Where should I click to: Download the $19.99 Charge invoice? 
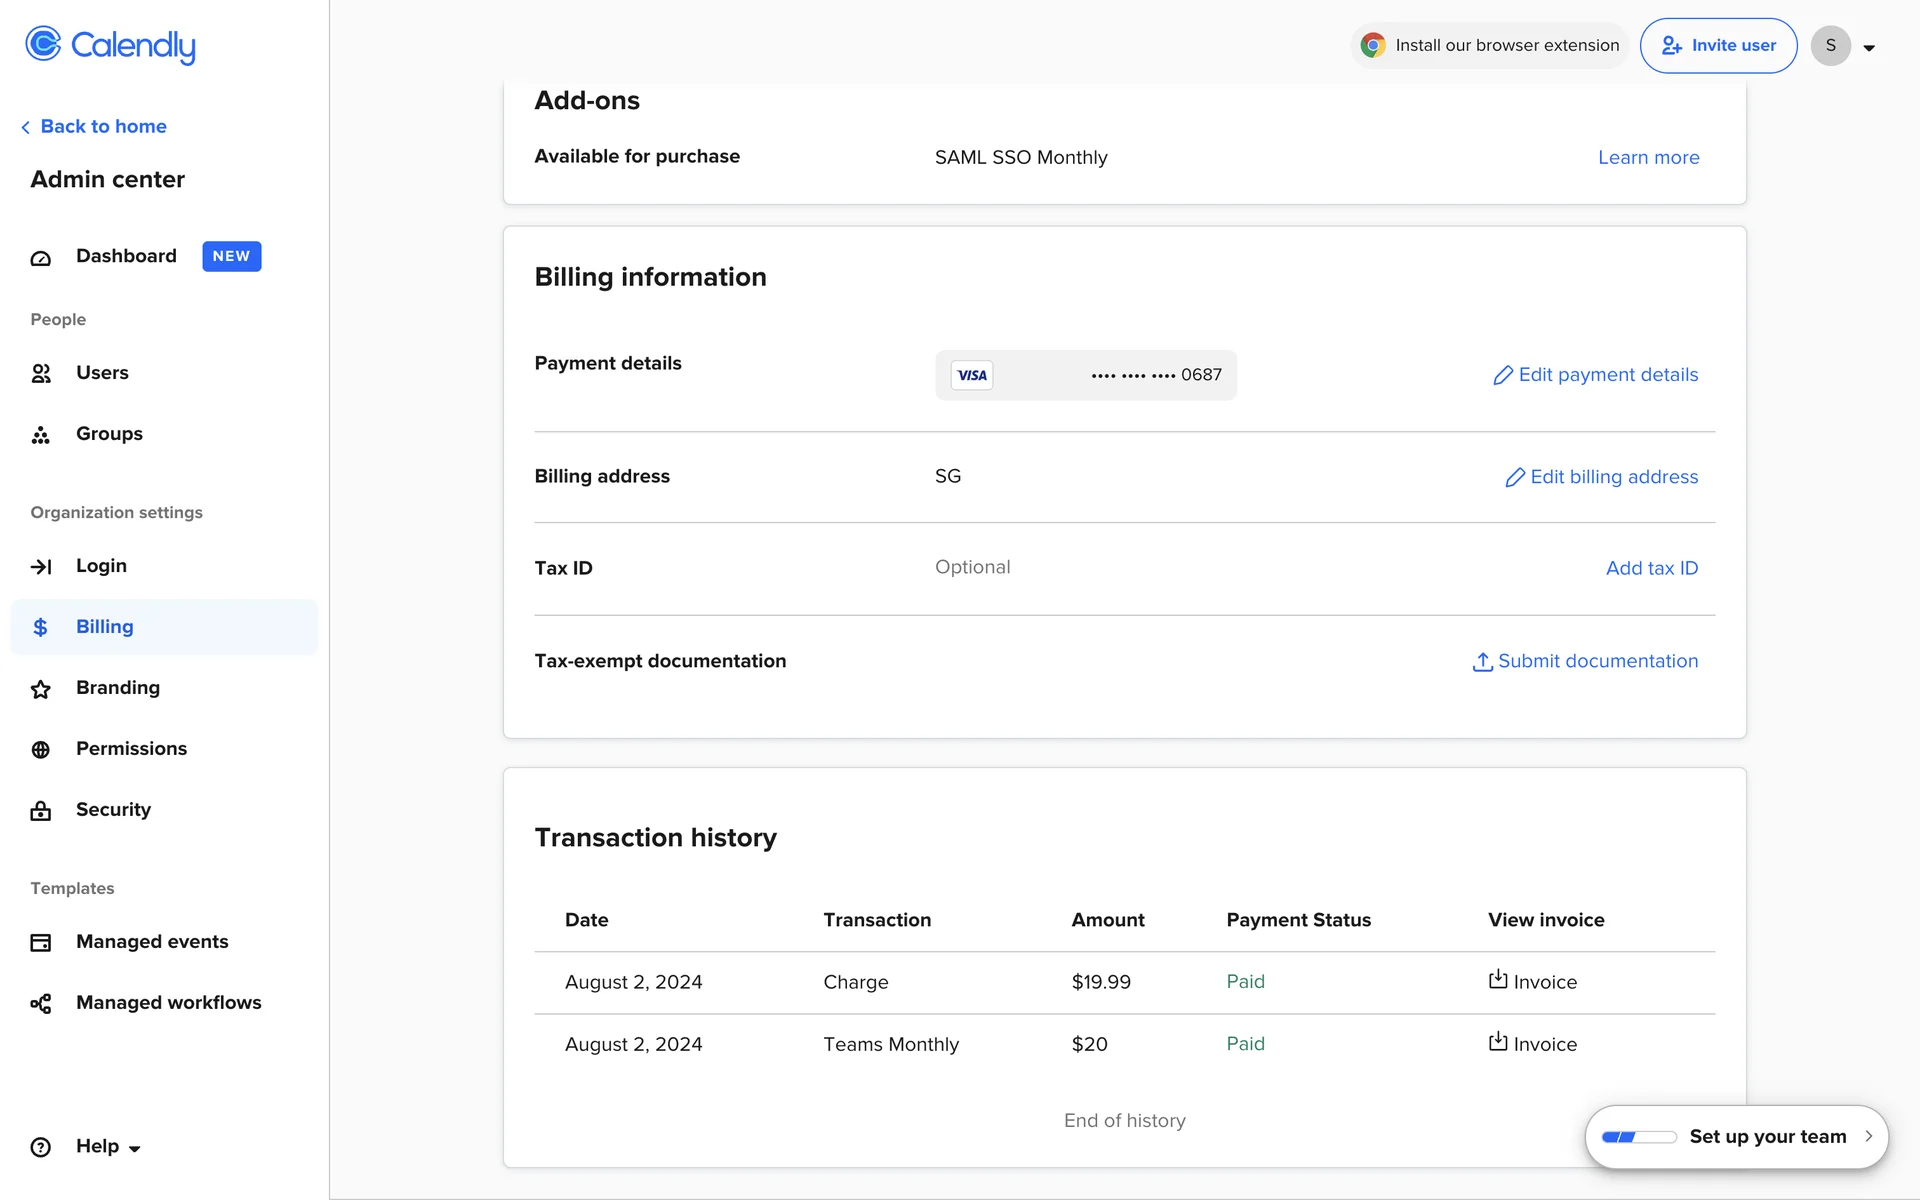(1532, 982)
